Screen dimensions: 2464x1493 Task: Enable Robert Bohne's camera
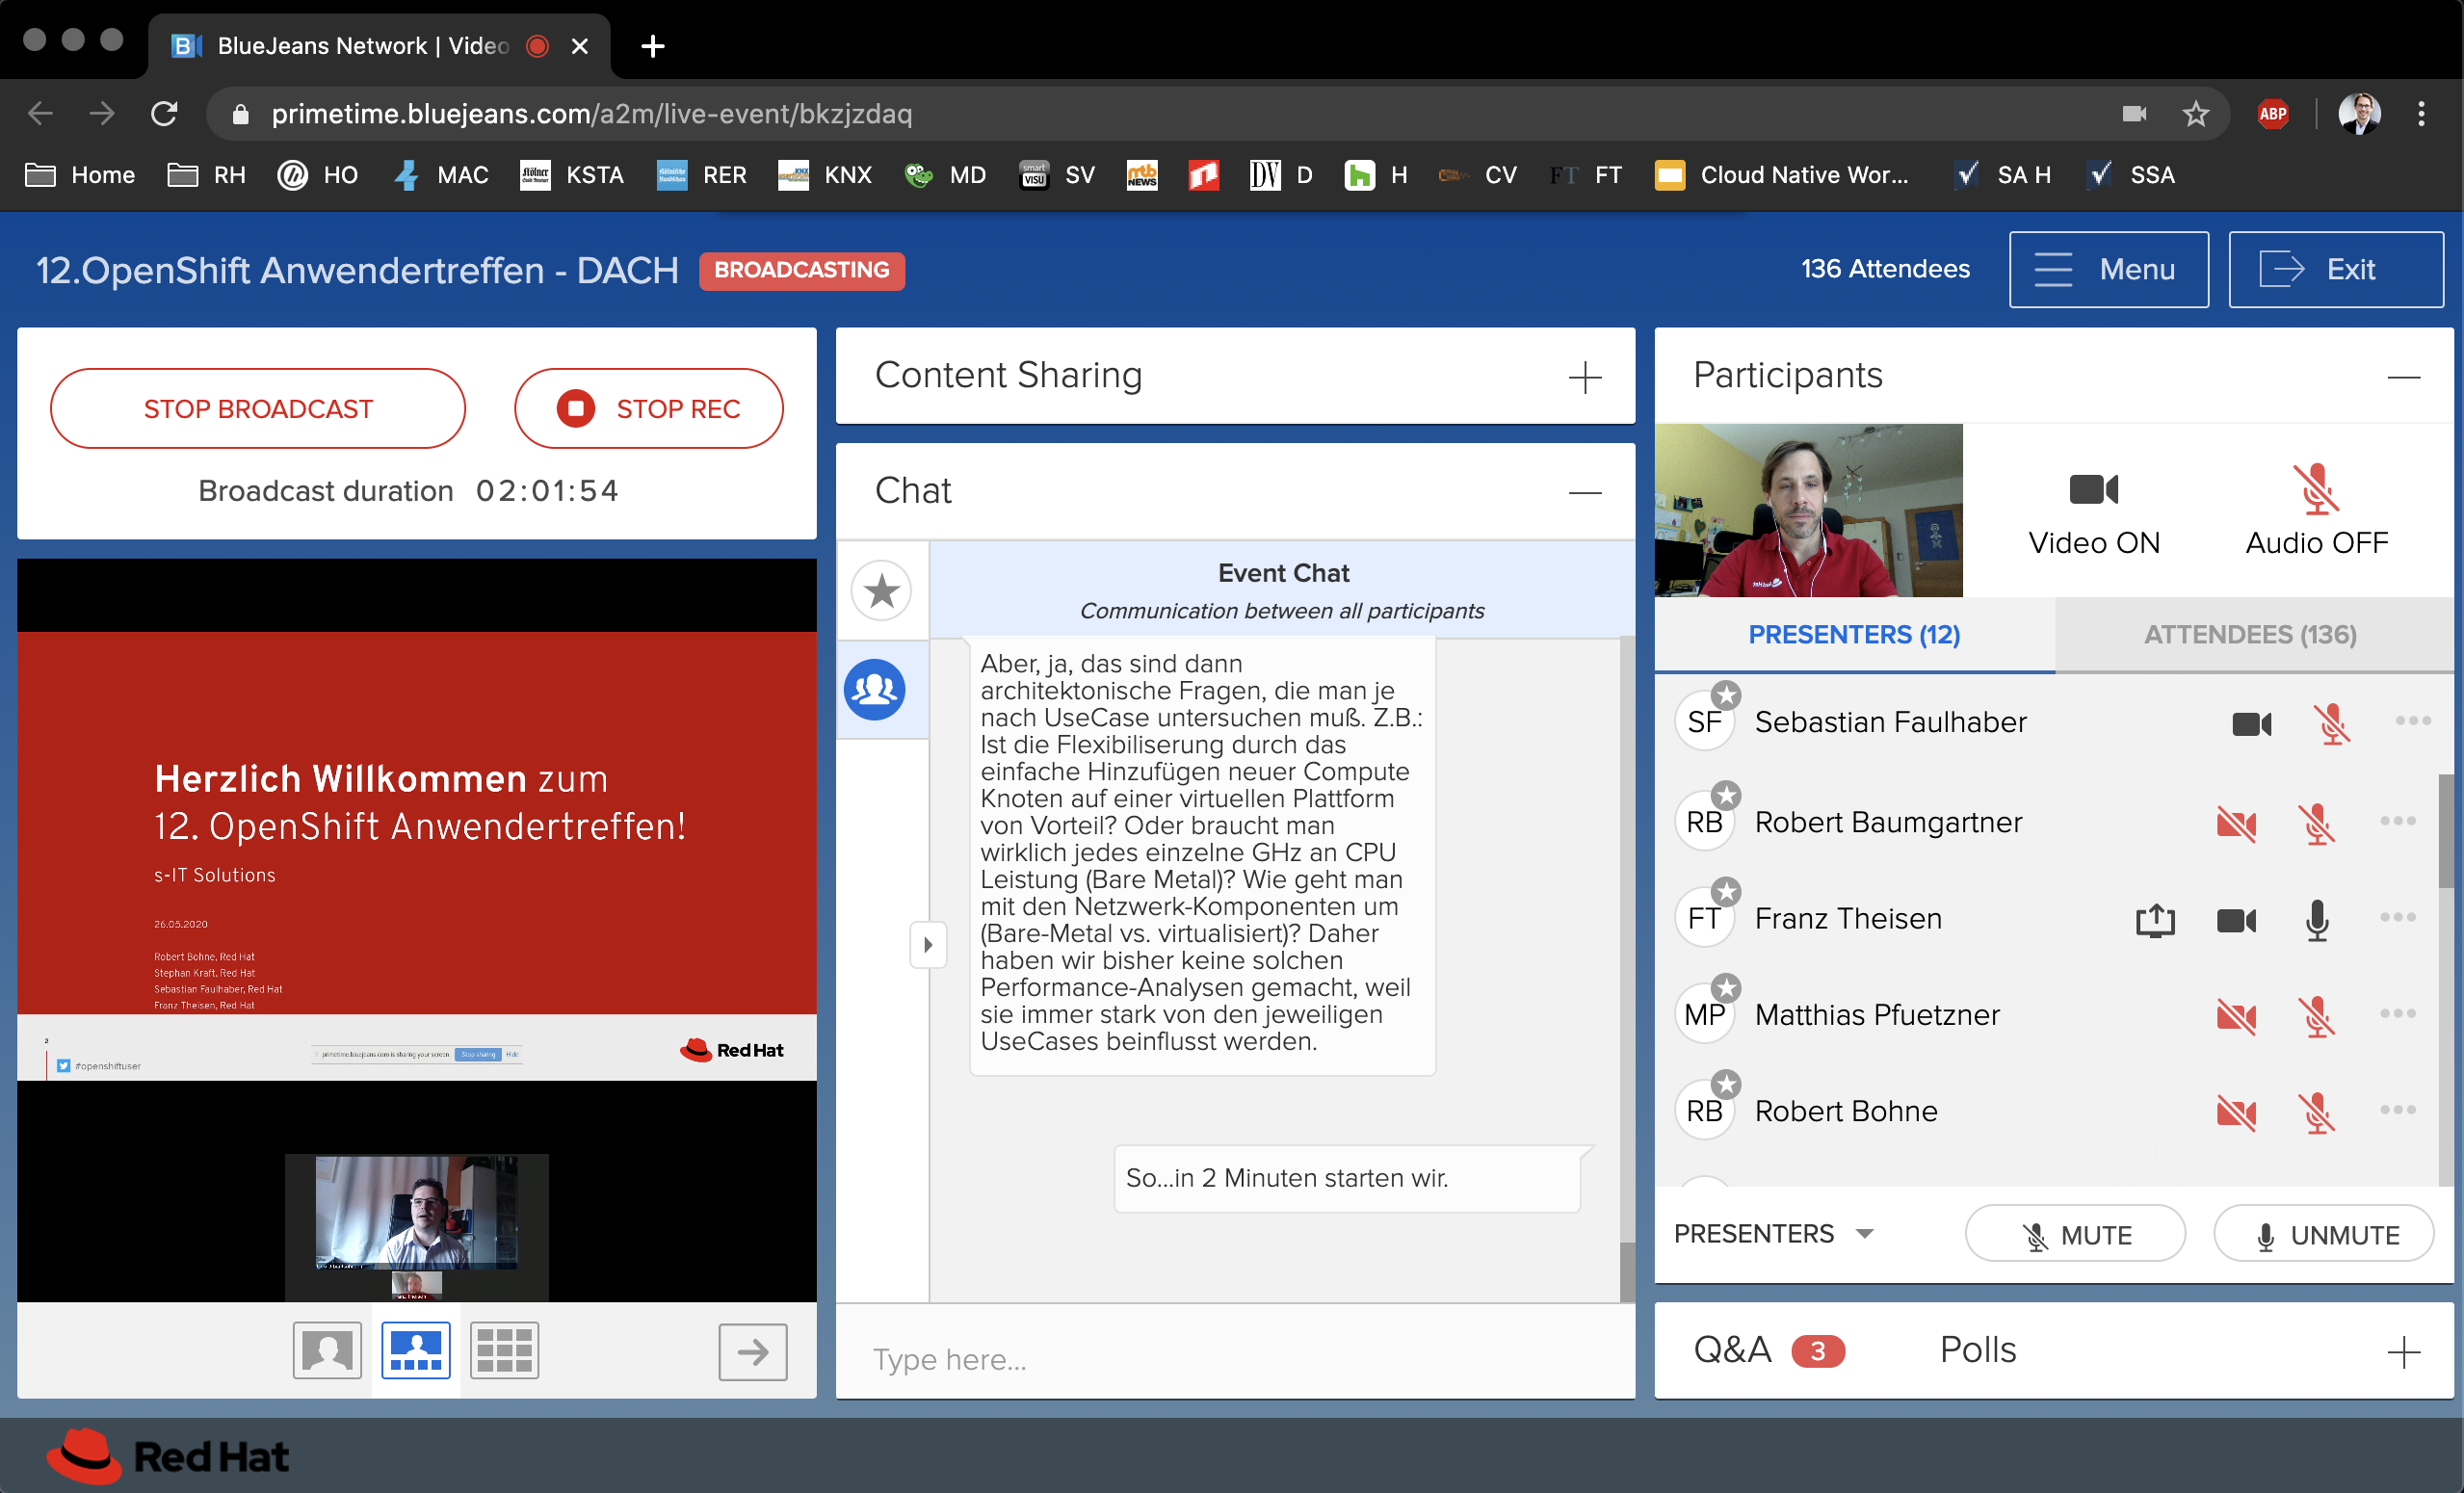click(2236, 1113)
